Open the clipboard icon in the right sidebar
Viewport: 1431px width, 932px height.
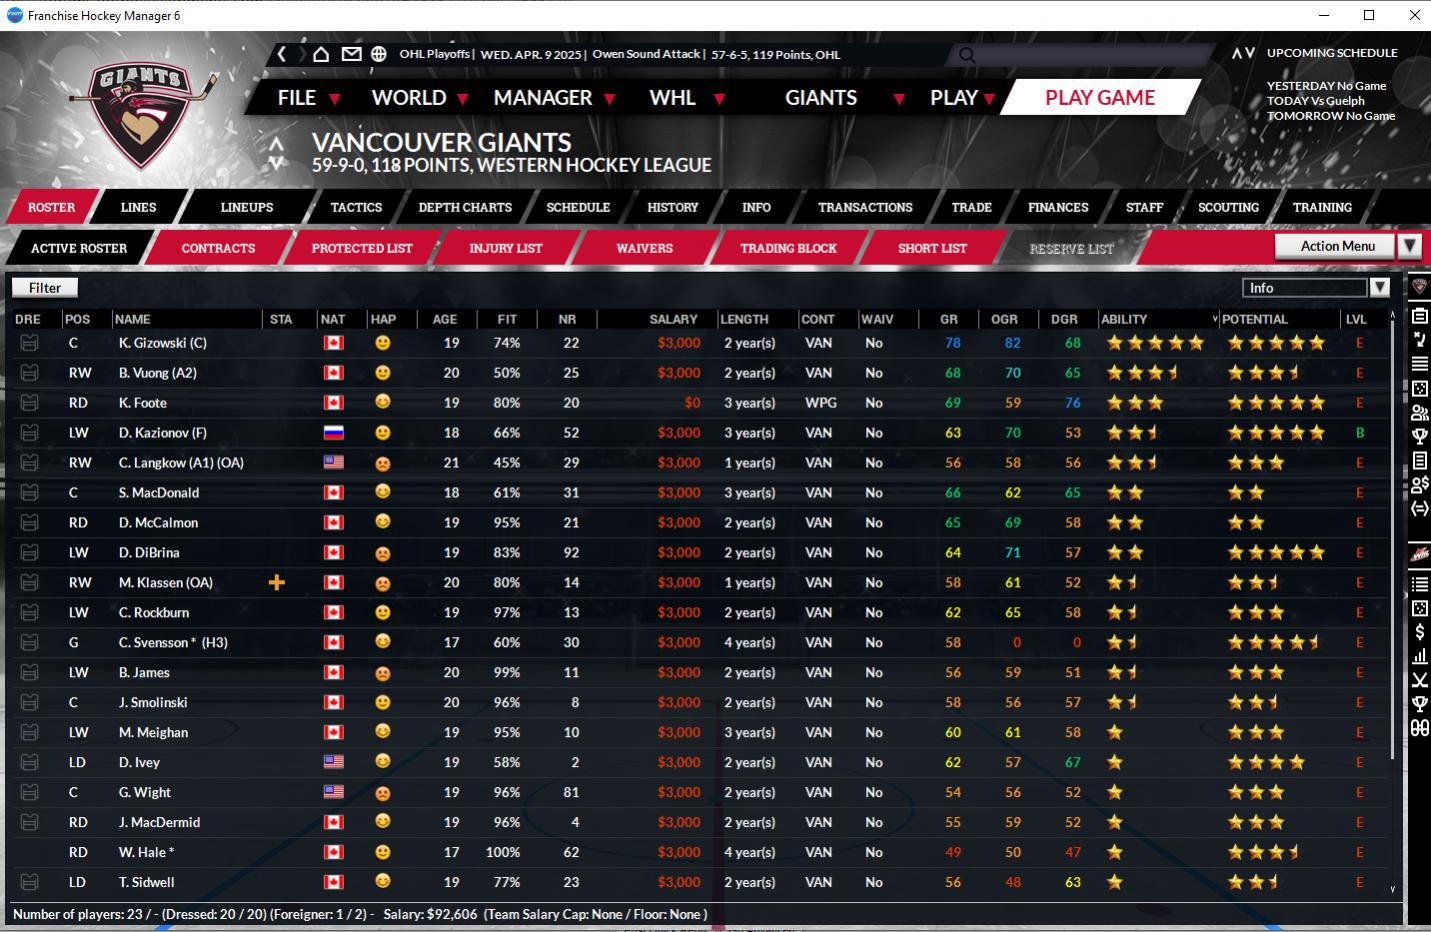(x=1419, y=315)
